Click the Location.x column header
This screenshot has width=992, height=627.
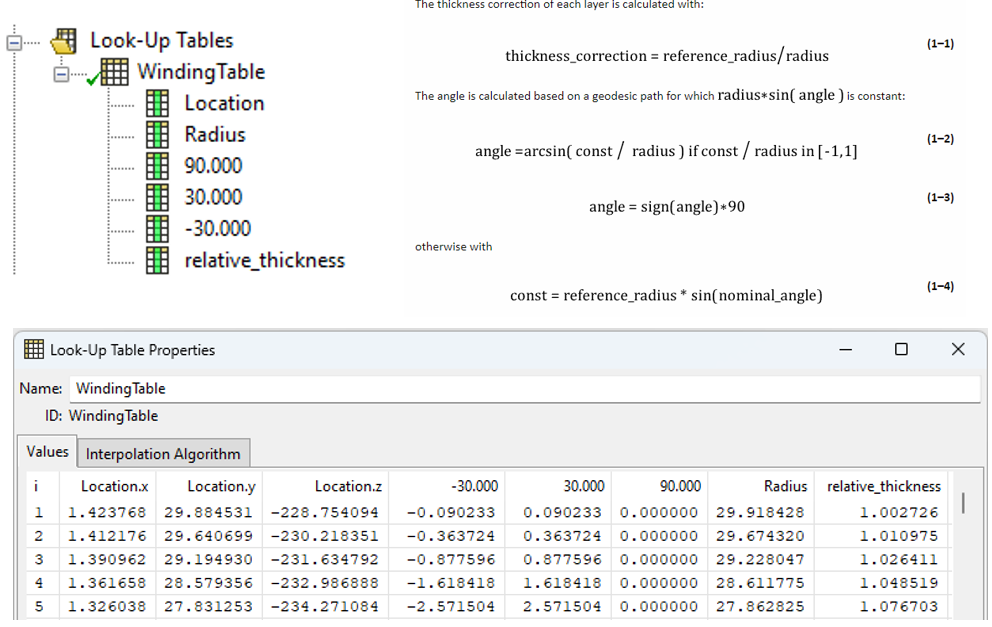point(114,486)
